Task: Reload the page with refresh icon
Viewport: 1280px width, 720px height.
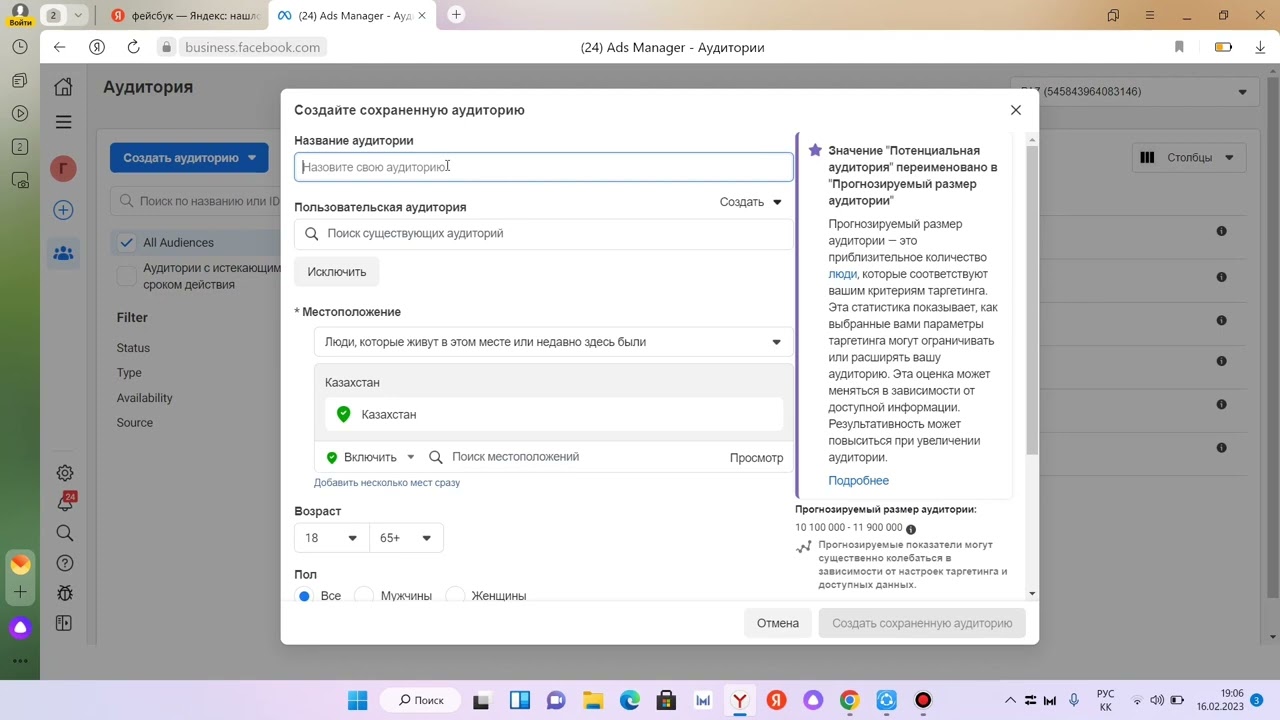Action: (133, 47)
